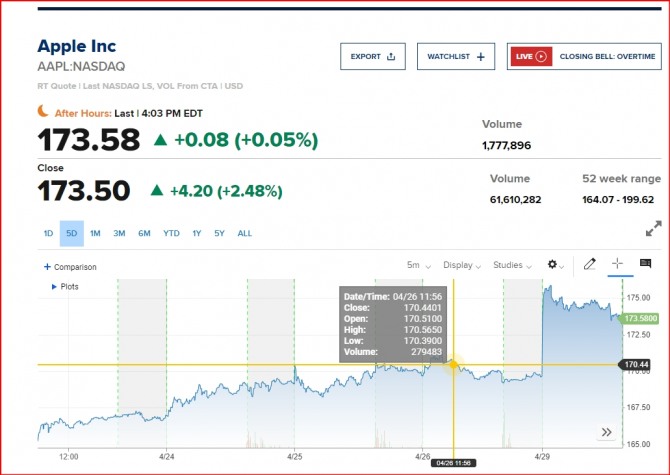The height and width of the screenshot is (475, 670).
Task: Switch to the 1D range tab
Action: click(x=48, y=234)
